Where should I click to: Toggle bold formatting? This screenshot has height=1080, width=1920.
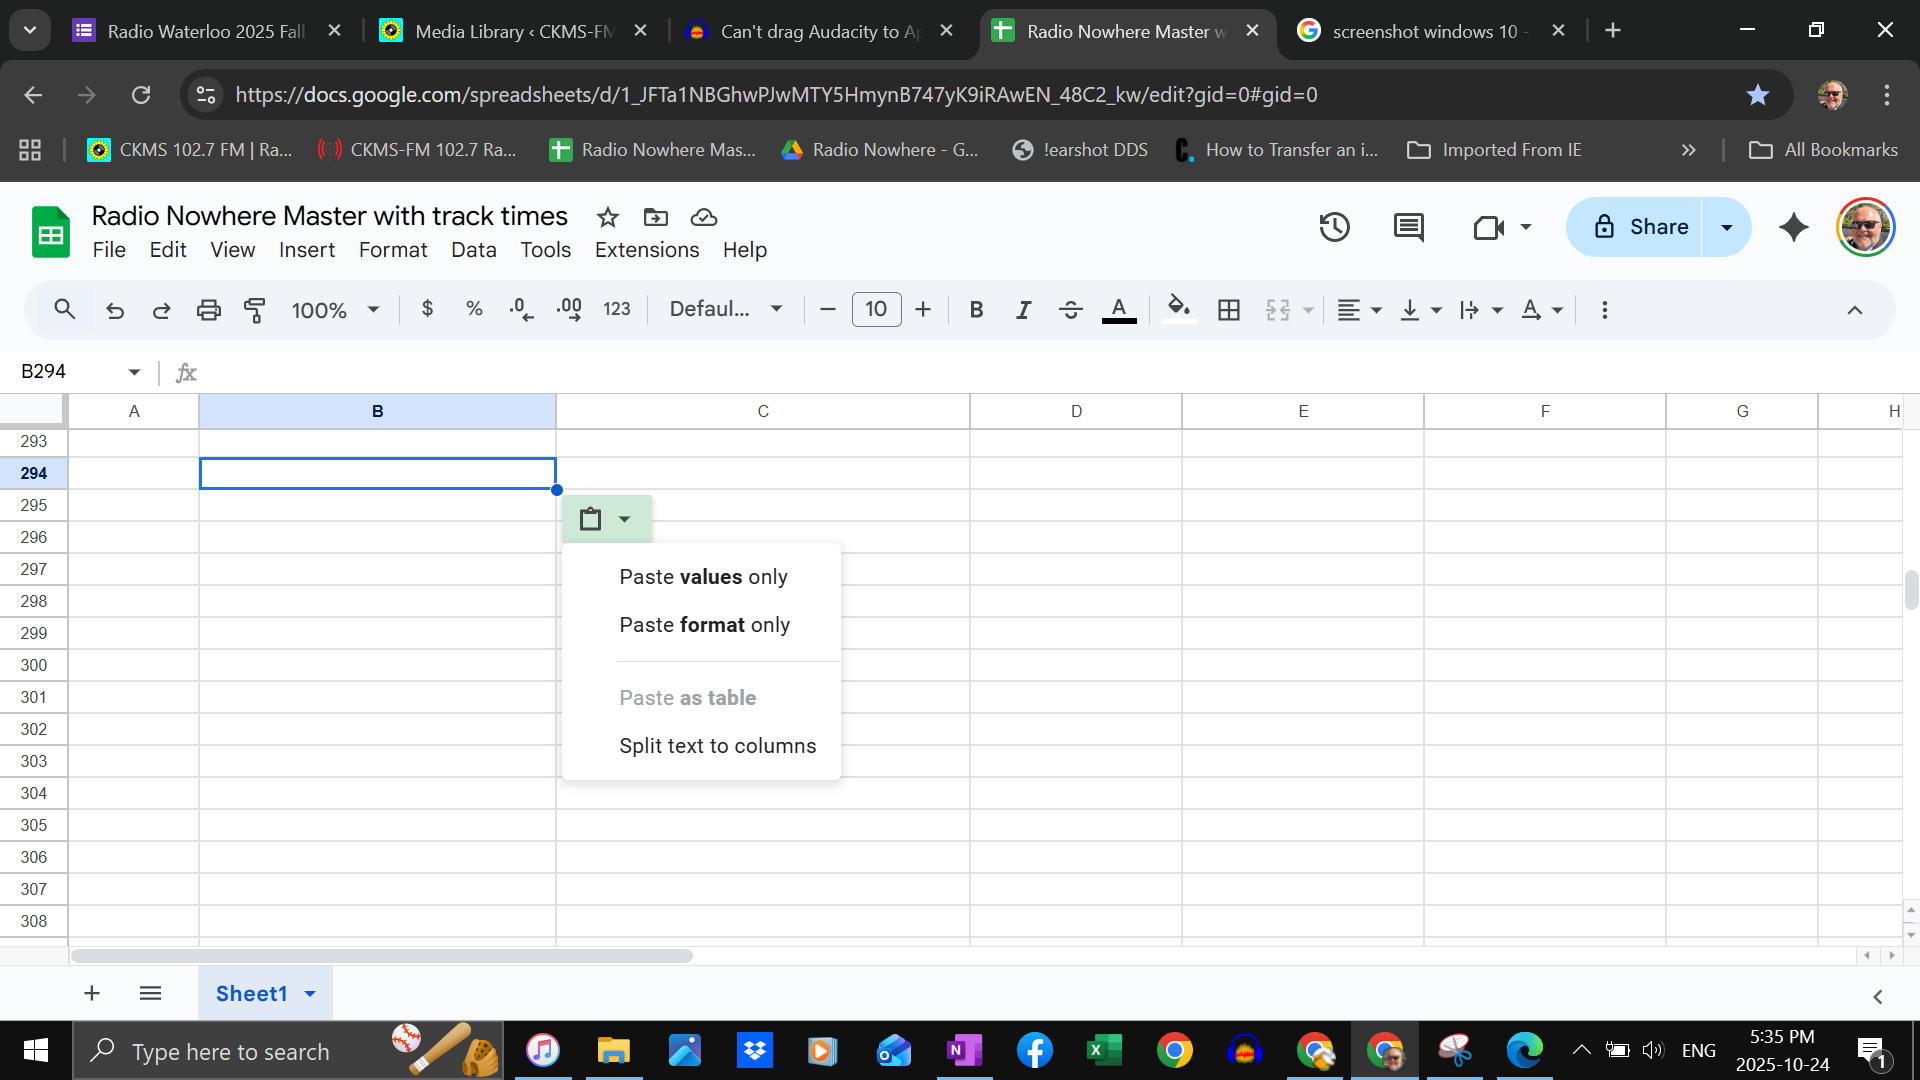976,310
